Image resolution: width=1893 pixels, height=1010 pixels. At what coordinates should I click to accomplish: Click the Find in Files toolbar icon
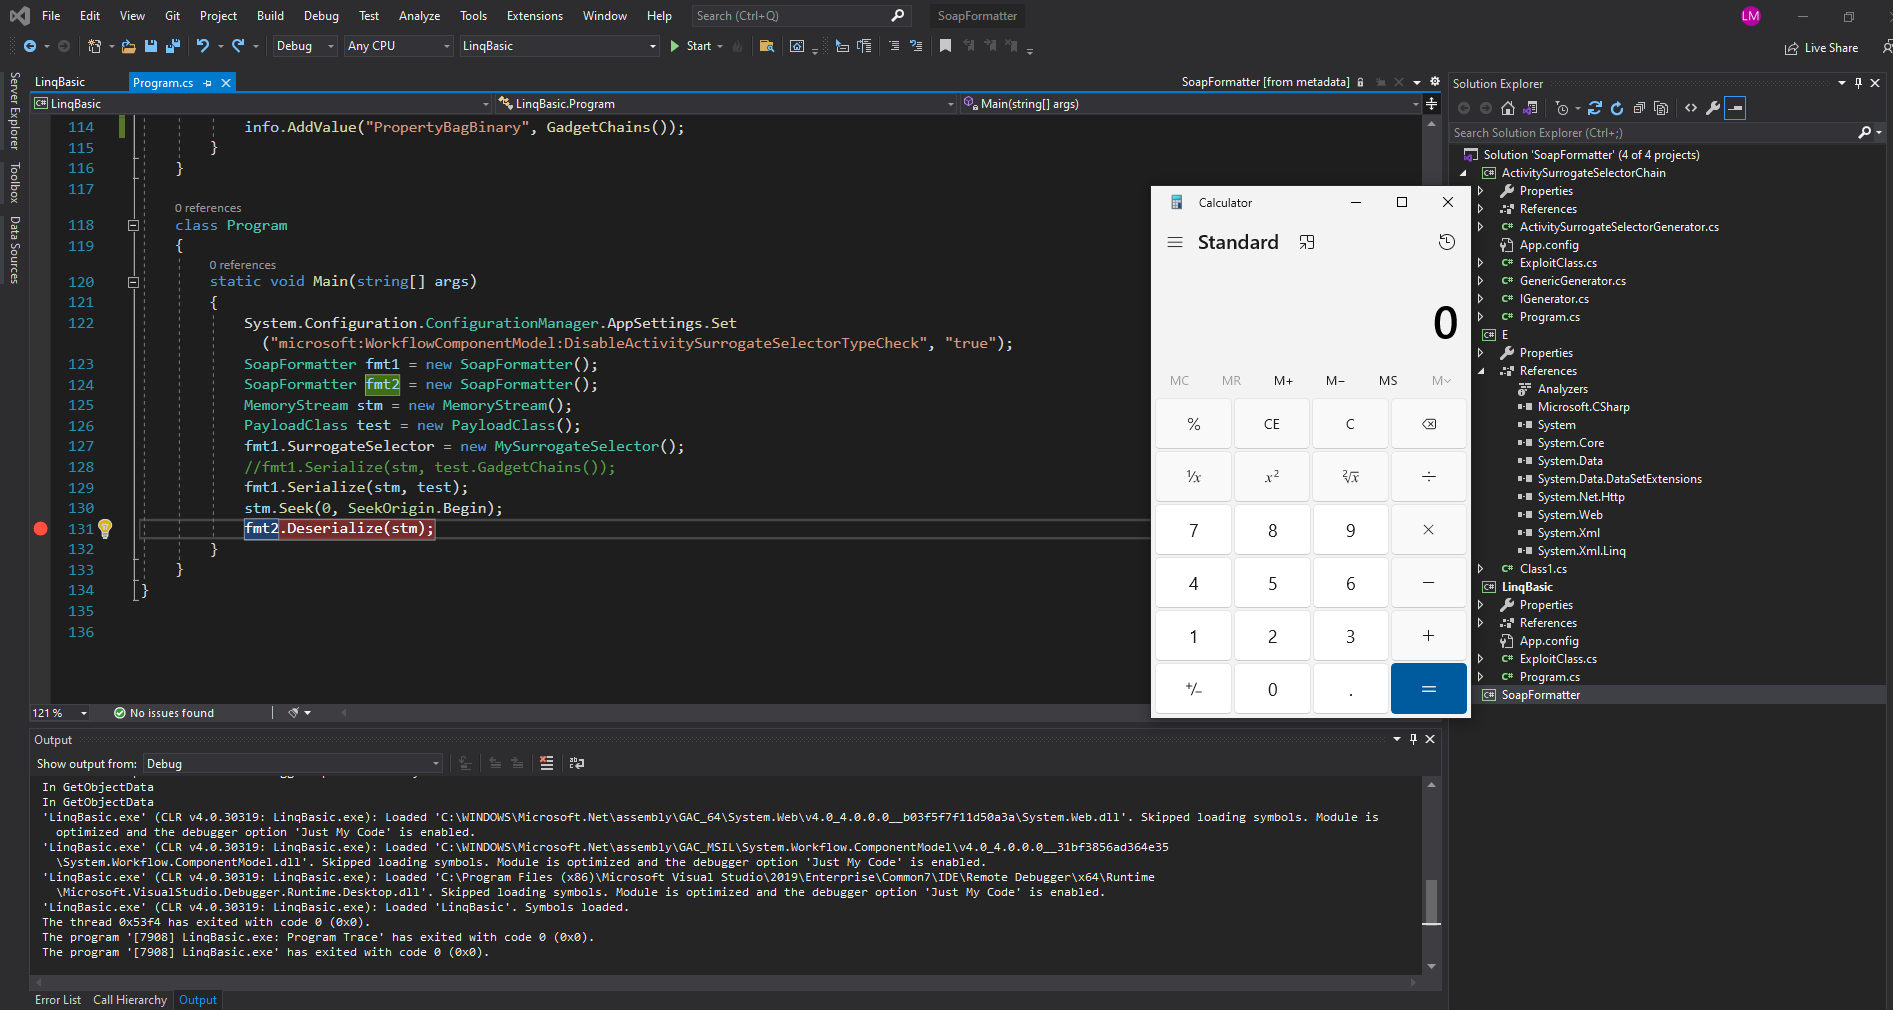(767, 46)
